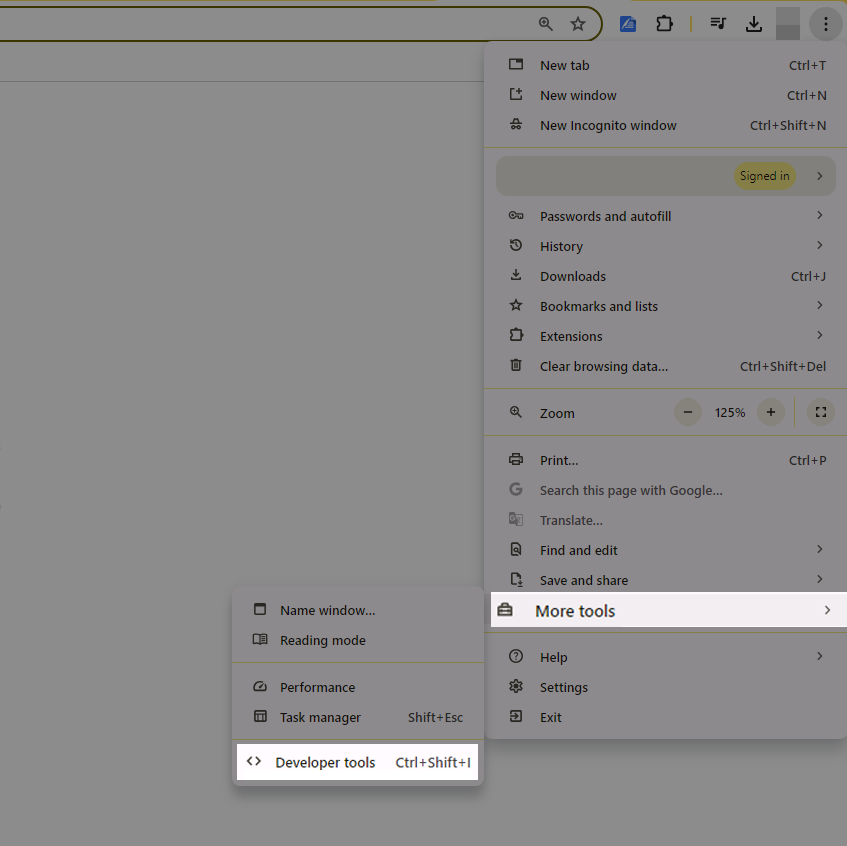Open Downloads from the menu
Image resolution: width=847 pixels, height=846 pixels.
pos(666,276)
